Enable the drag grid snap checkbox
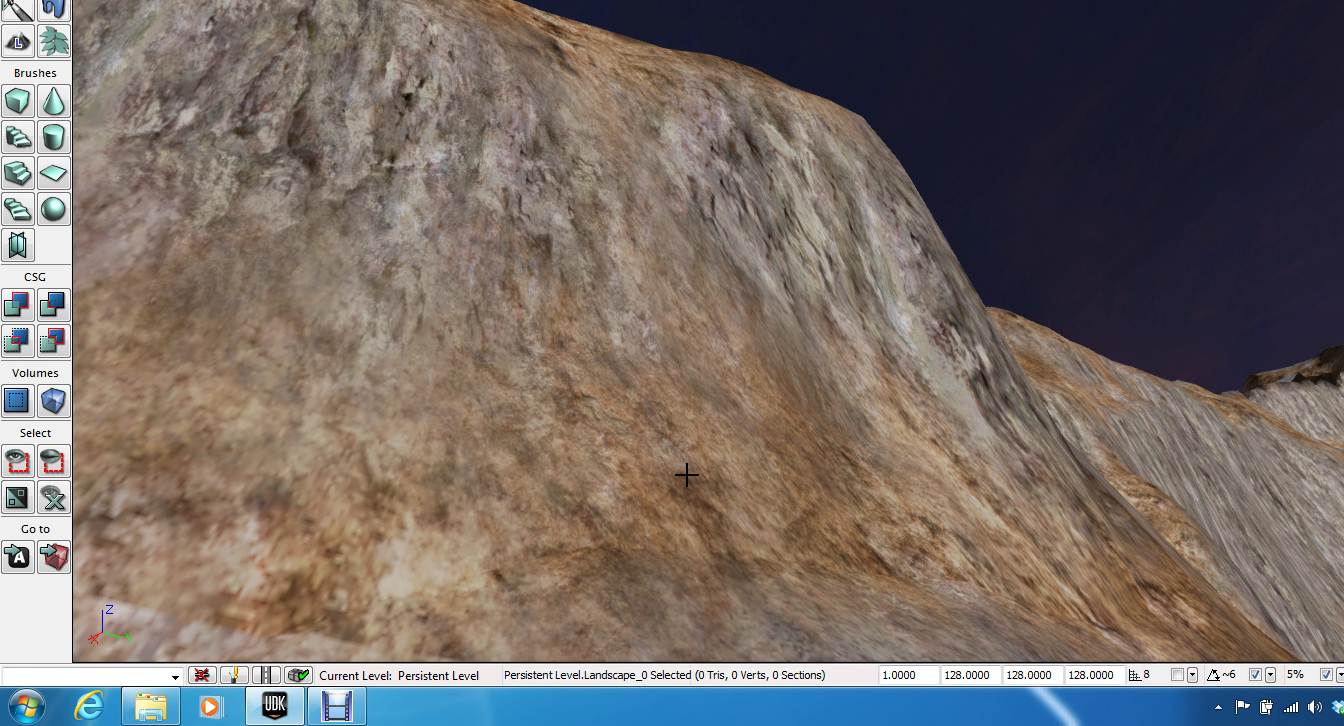Screen dimensions: 1344x726 pos(1177,675)
